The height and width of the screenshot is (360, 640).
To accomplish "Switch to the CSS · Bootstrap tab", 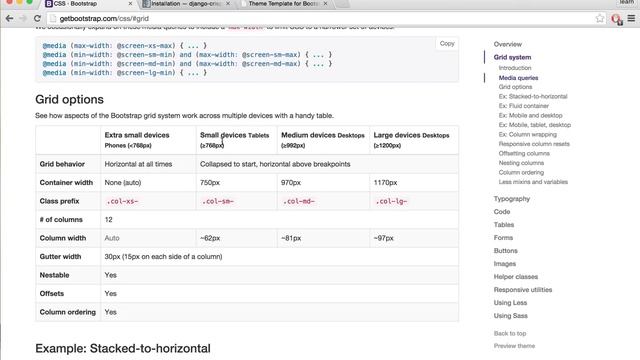I will pos(89,4).
